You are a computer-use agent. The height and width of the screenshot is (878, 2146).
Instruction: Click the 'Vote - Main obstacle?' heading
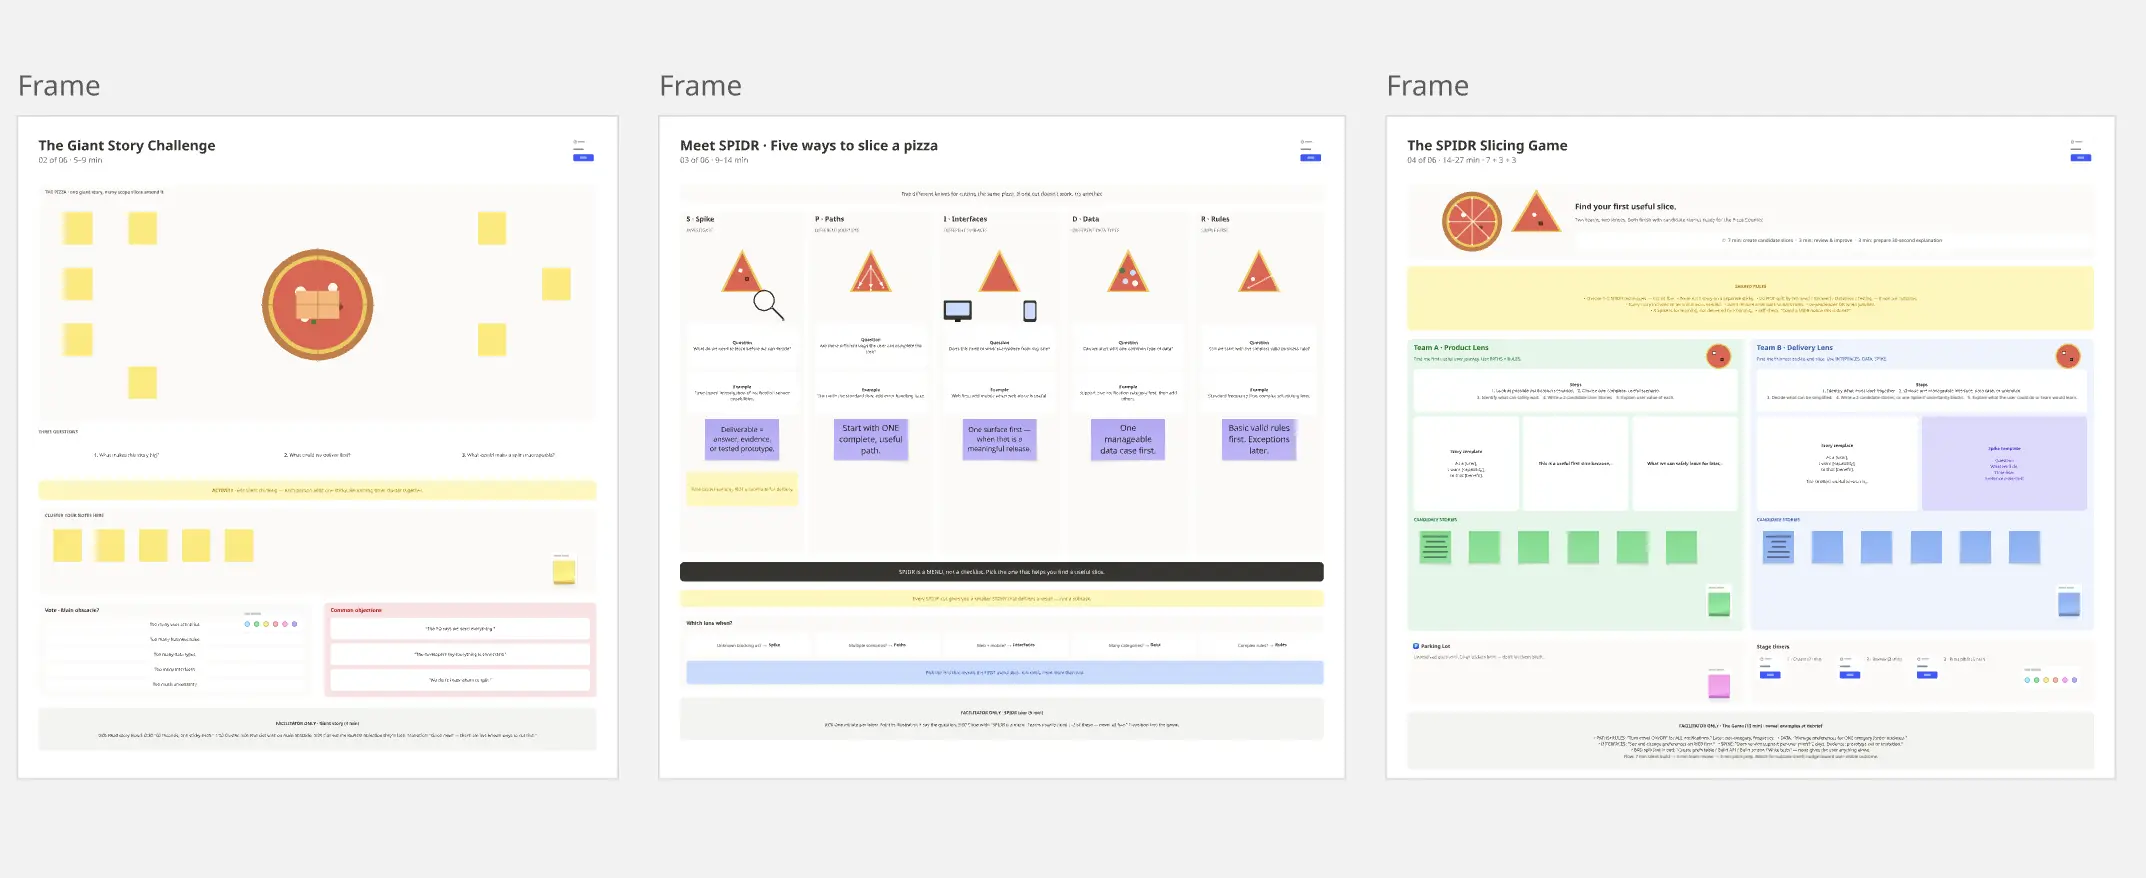click(72, 610)
